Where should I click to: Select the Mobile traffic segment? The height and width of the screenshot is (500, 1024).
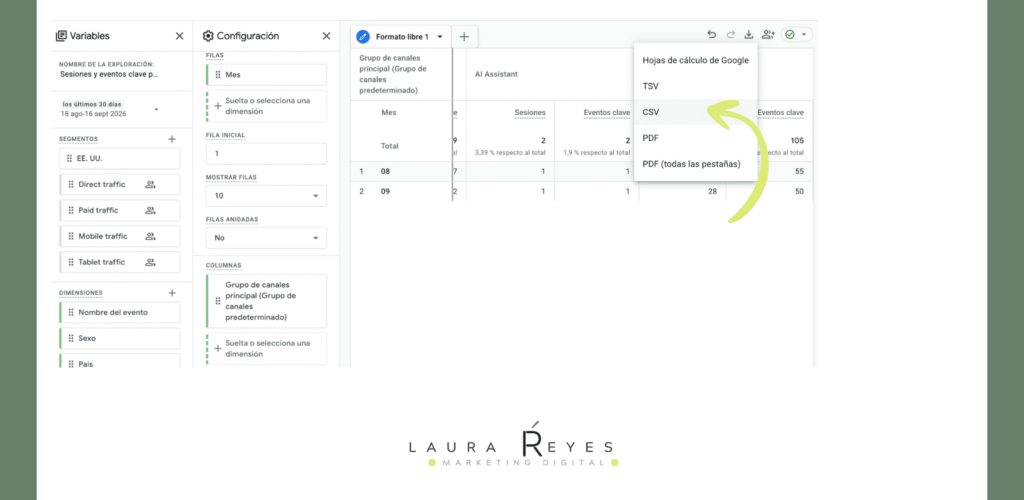click(120, 236)
